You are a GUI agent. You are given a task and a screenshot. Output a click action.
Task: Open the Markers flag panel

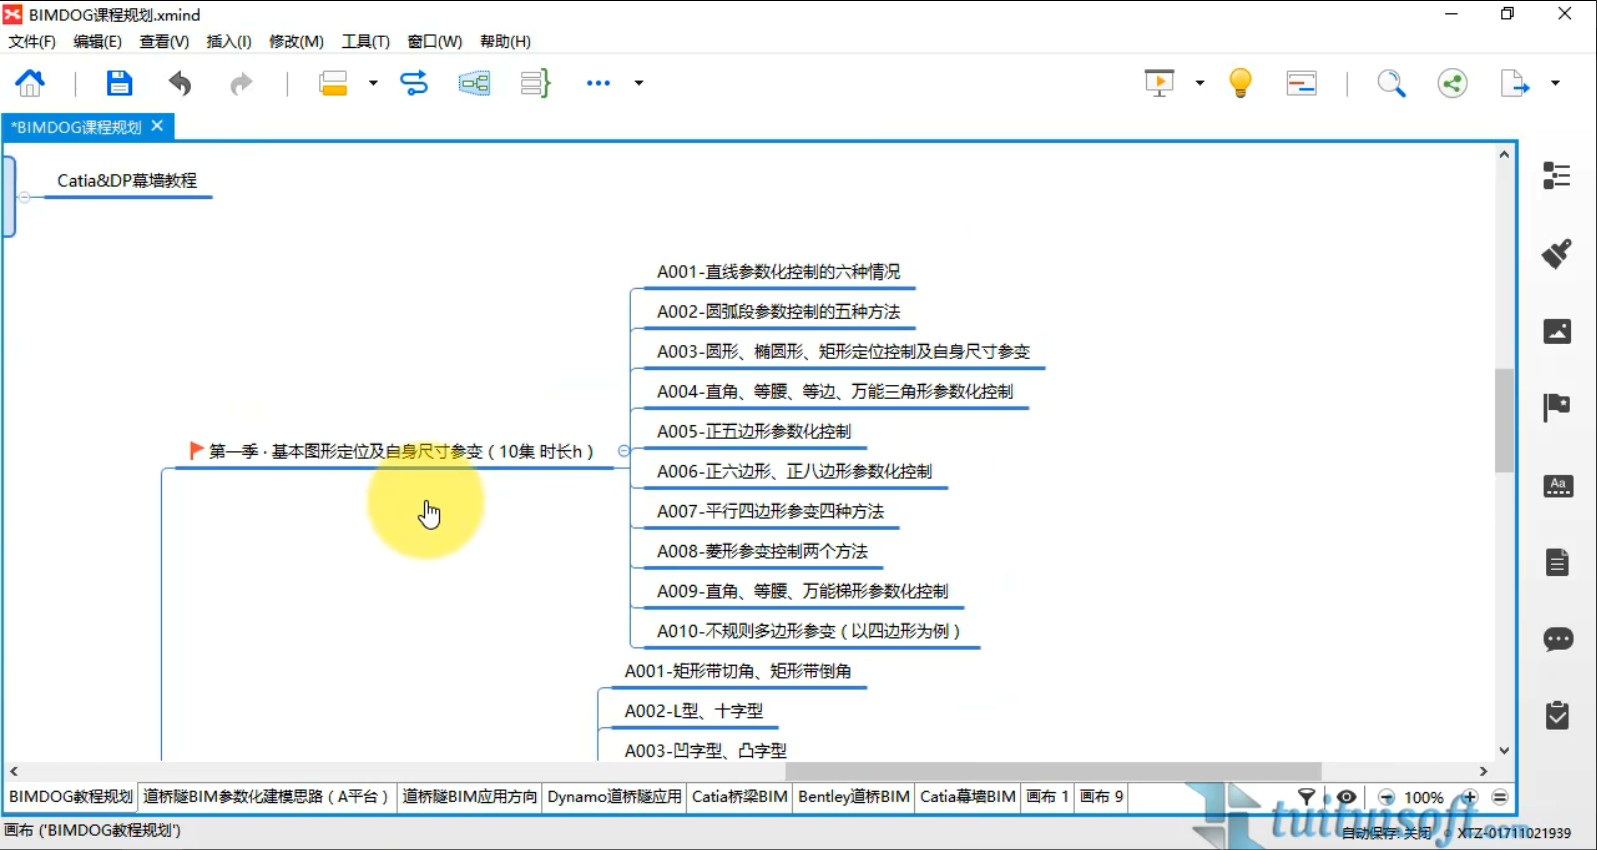[x=1557, y=407]
